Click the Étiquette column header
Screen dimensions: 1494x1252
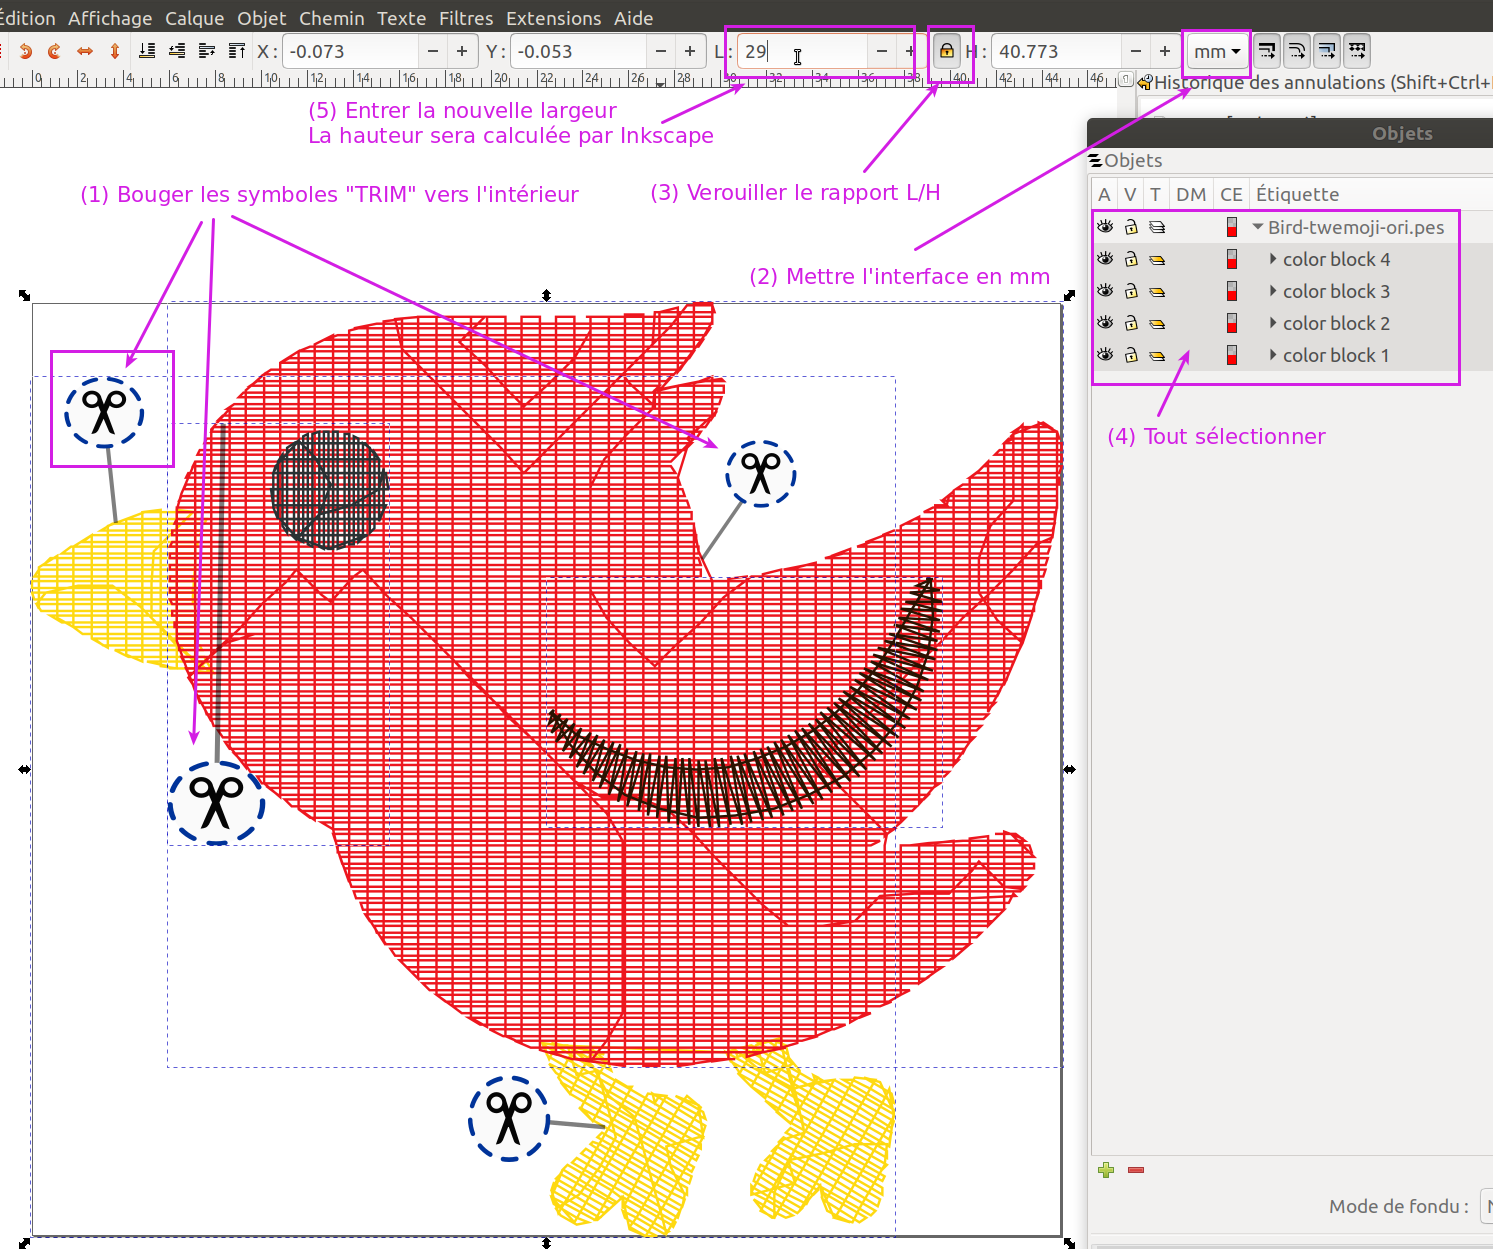click(1297, 194)
